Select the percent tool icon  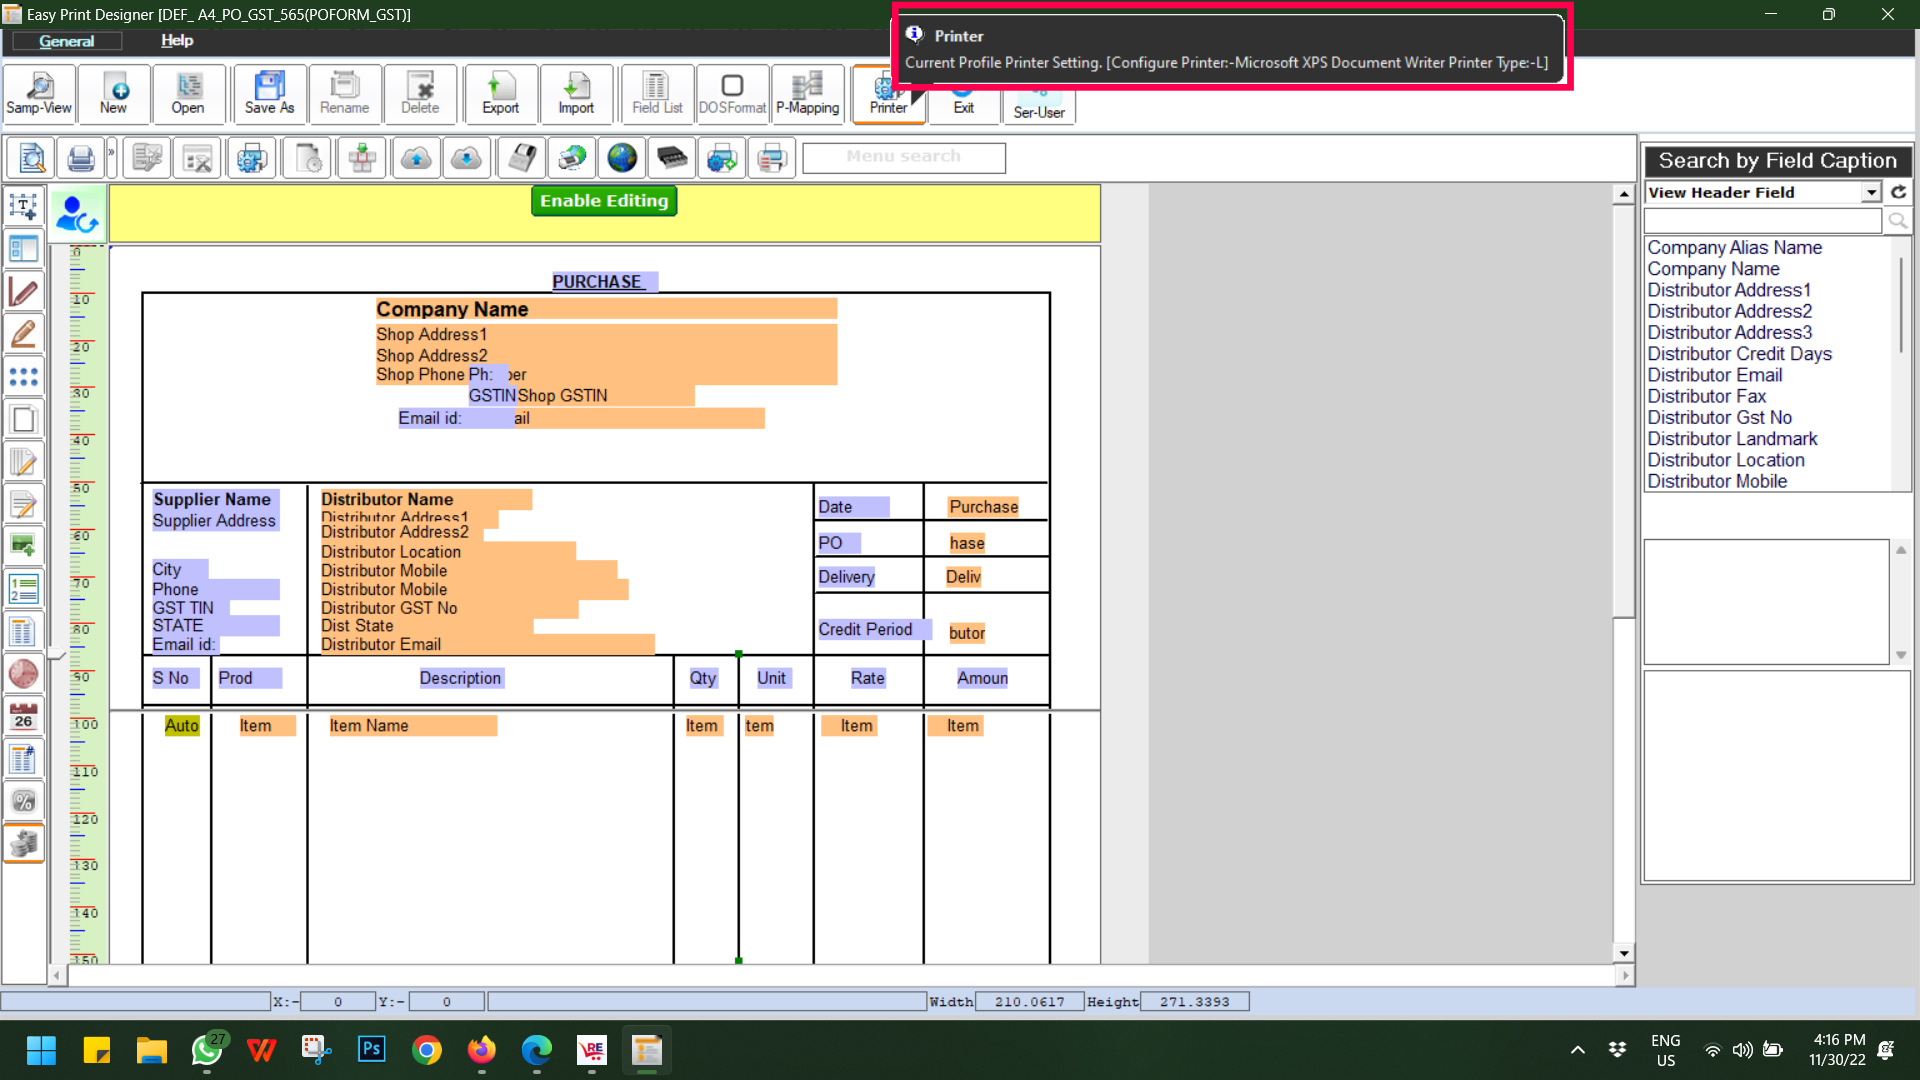(23, 801)
